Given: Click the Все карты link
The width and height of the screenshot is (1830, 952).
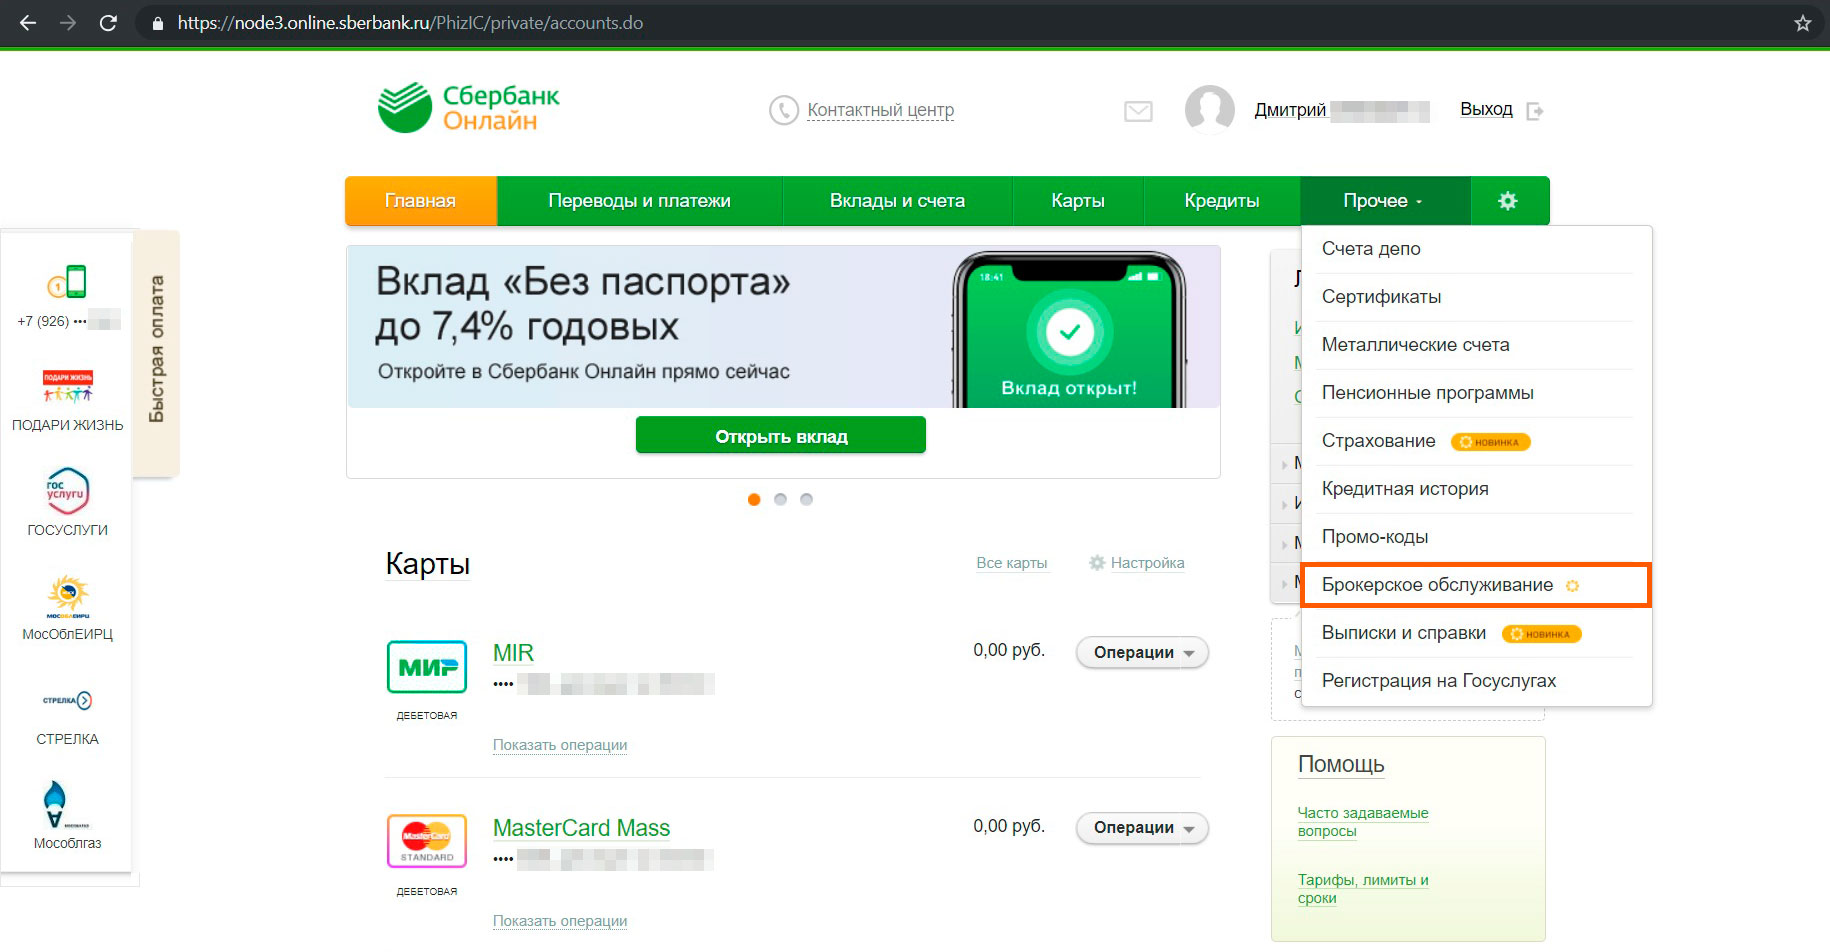Looking at the screenshot, I should 1011,563.
